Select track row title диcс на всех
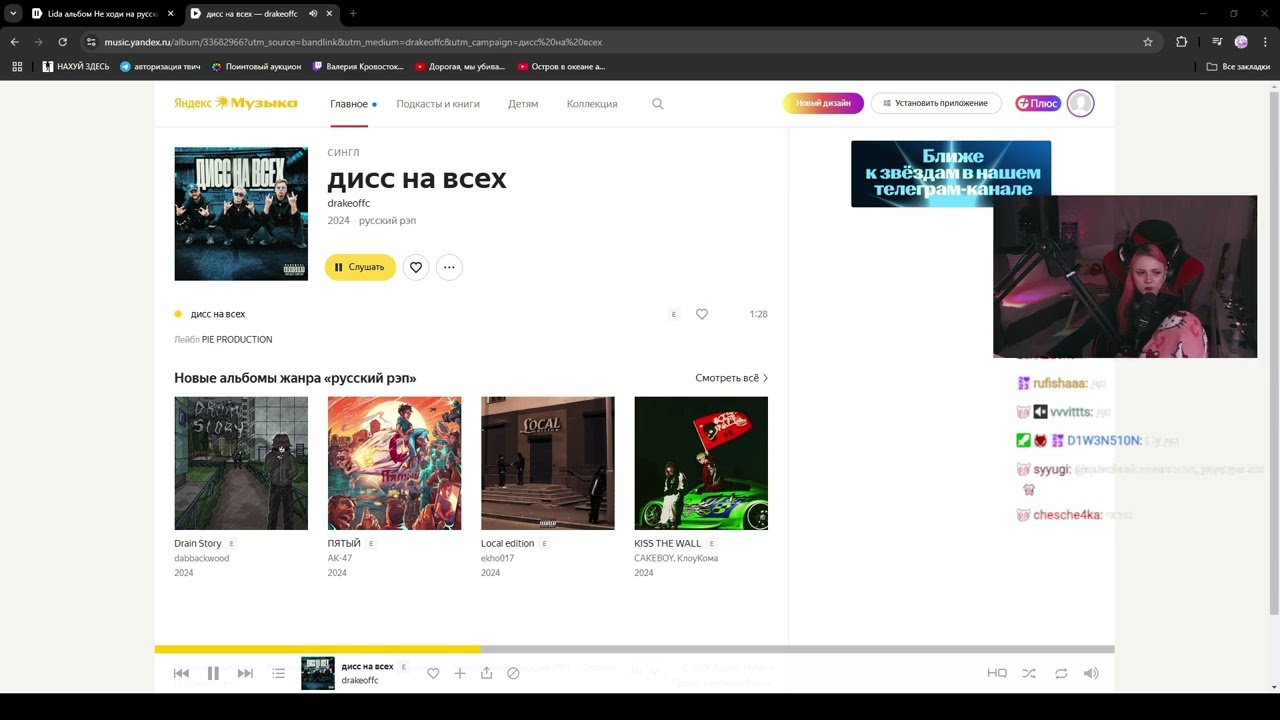The image size is (1280, 720). coord(218,314)
